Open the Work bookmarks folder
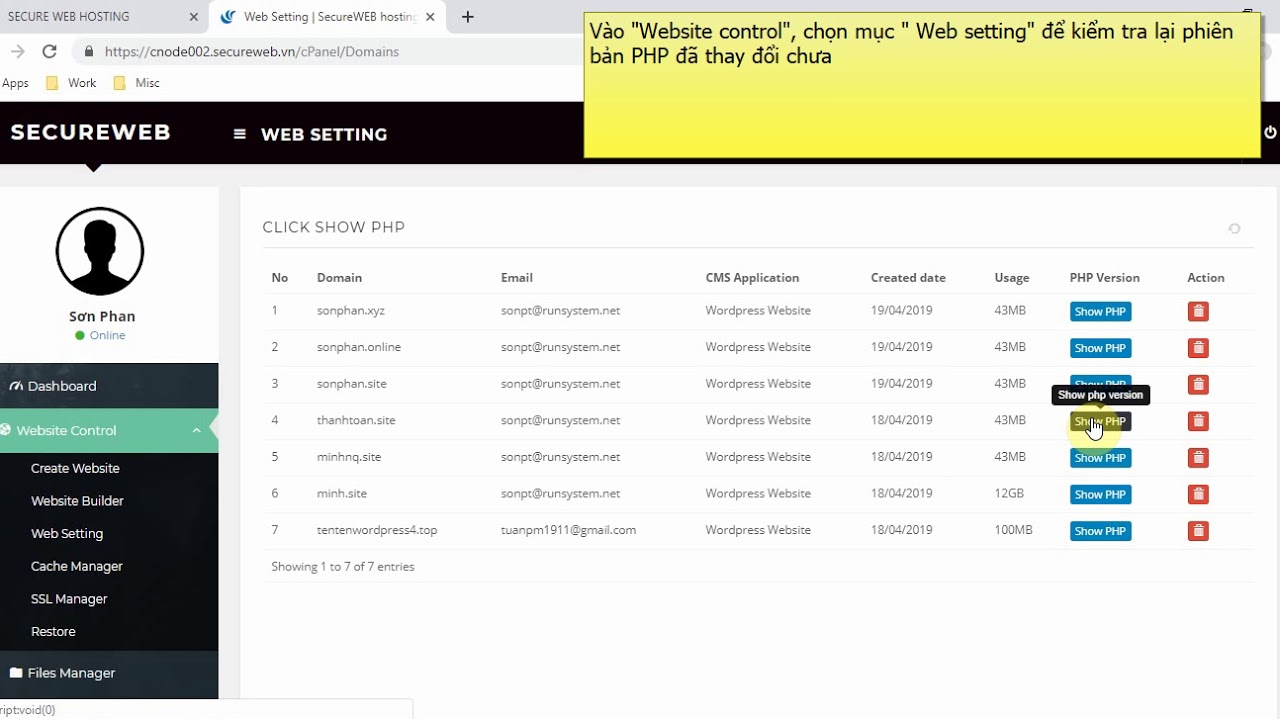 71,83
